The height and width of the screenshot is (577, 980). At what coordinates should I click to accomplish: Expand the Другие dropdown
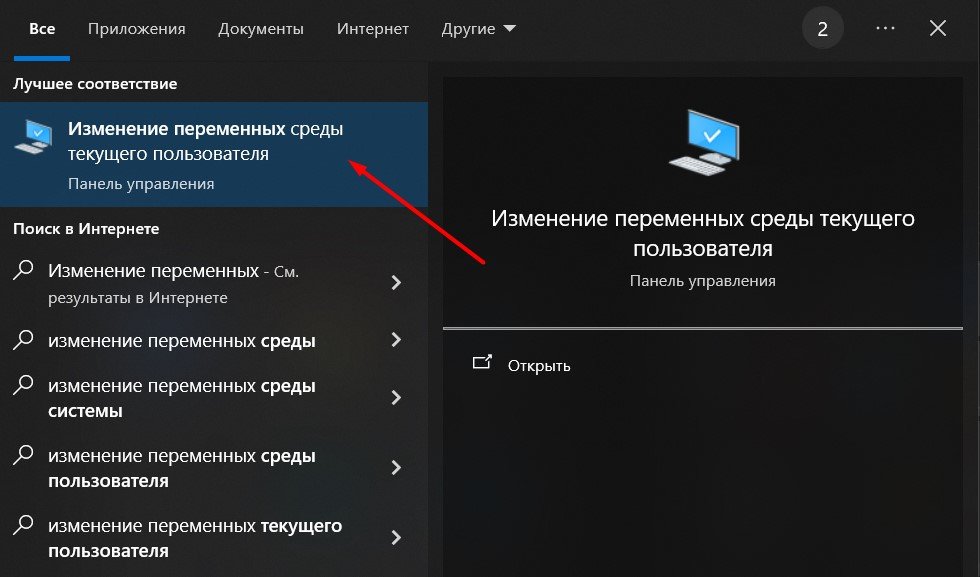478,29
